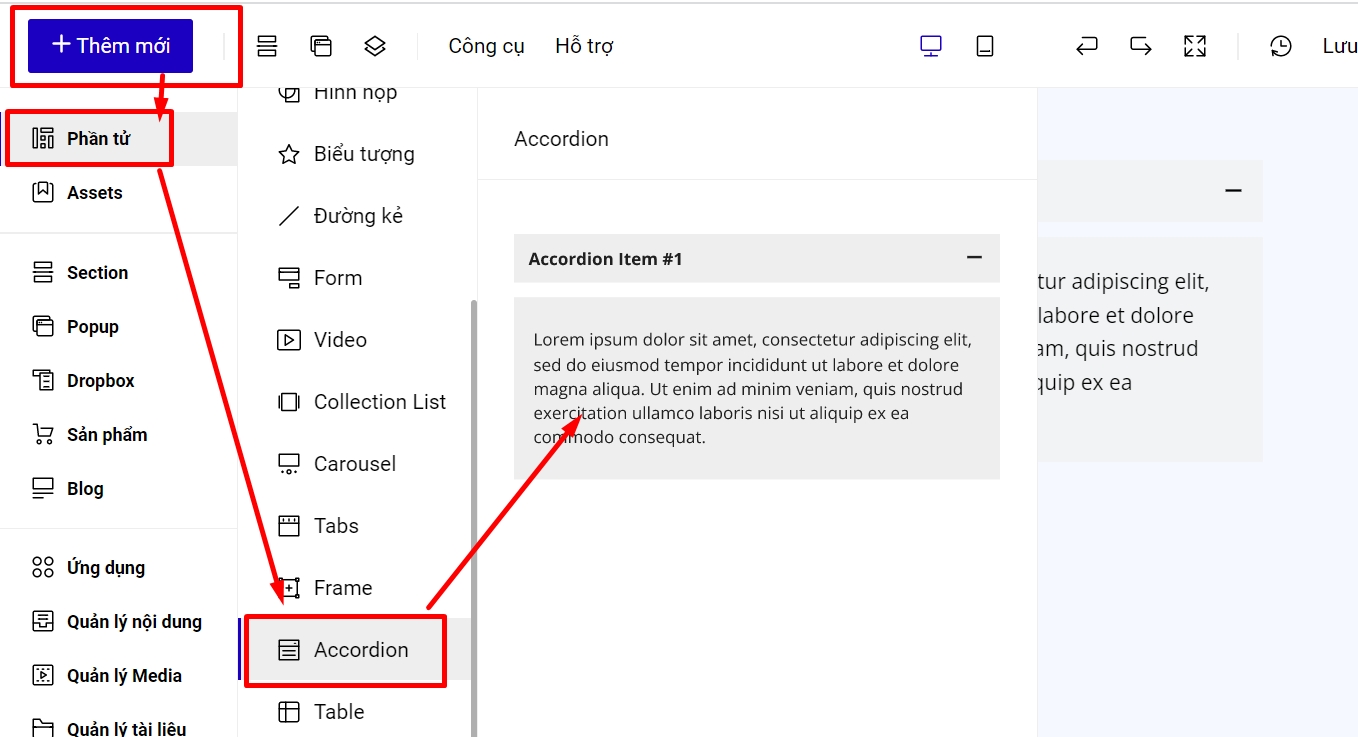
Task: Choose the Carousel element
Action: coord(354,464)
